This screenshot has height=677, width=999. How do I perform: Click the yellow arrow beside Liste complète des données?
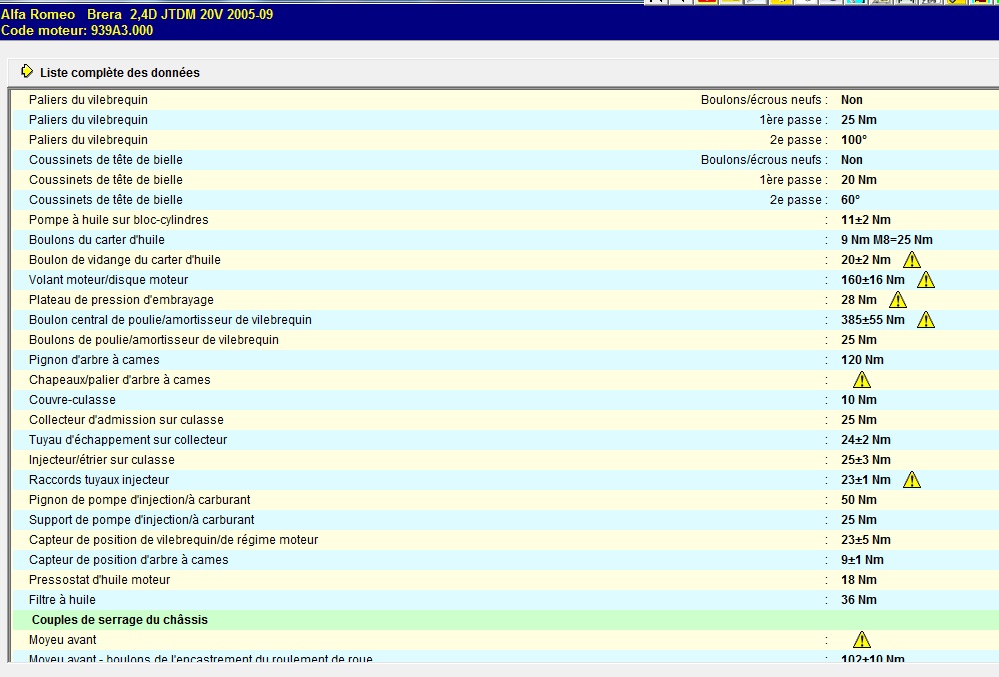27,72
